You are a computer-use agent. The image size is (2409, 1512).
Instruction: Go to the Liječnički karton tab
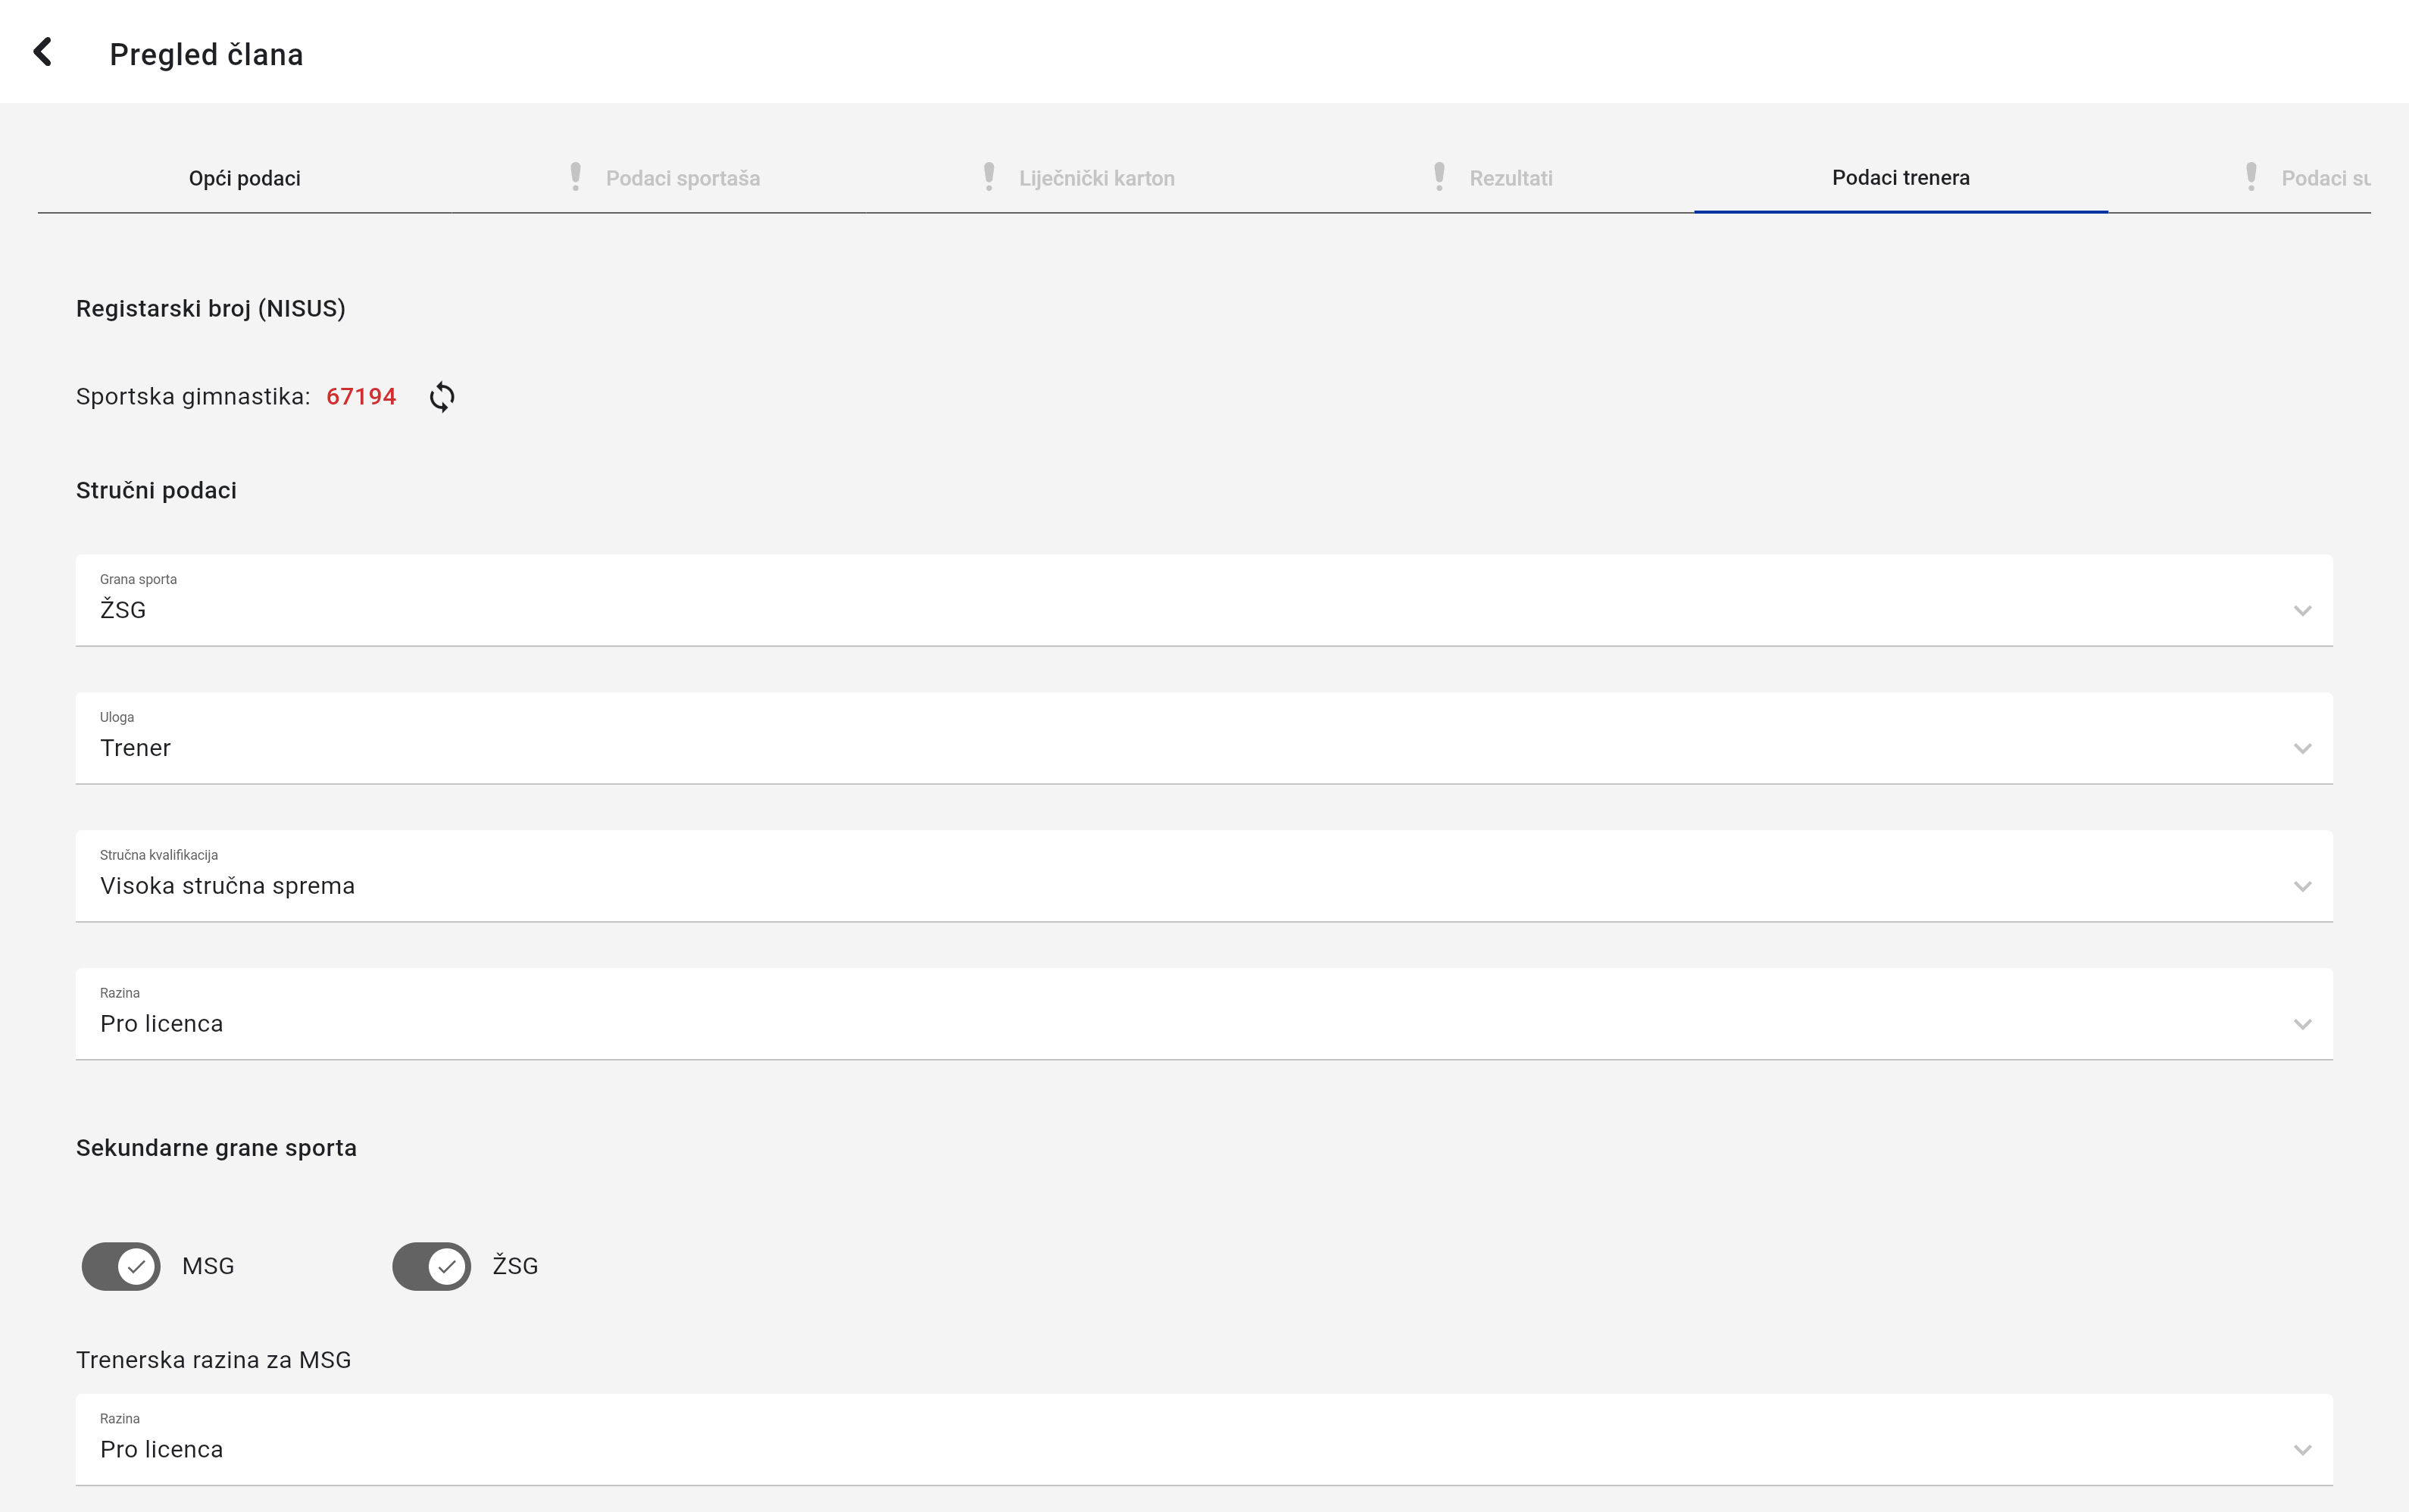click(x=1096, y=178)
